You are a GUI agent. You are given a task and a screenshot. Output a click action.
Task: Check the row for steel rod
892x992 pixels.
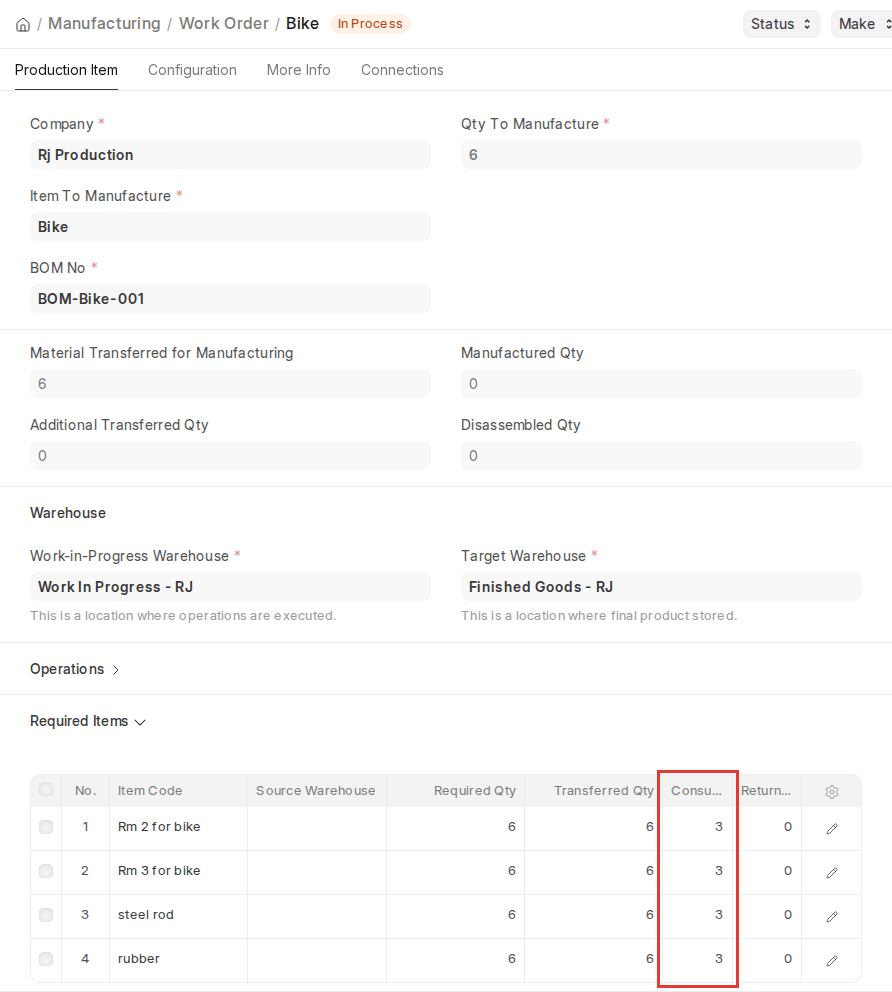(46, 915)
